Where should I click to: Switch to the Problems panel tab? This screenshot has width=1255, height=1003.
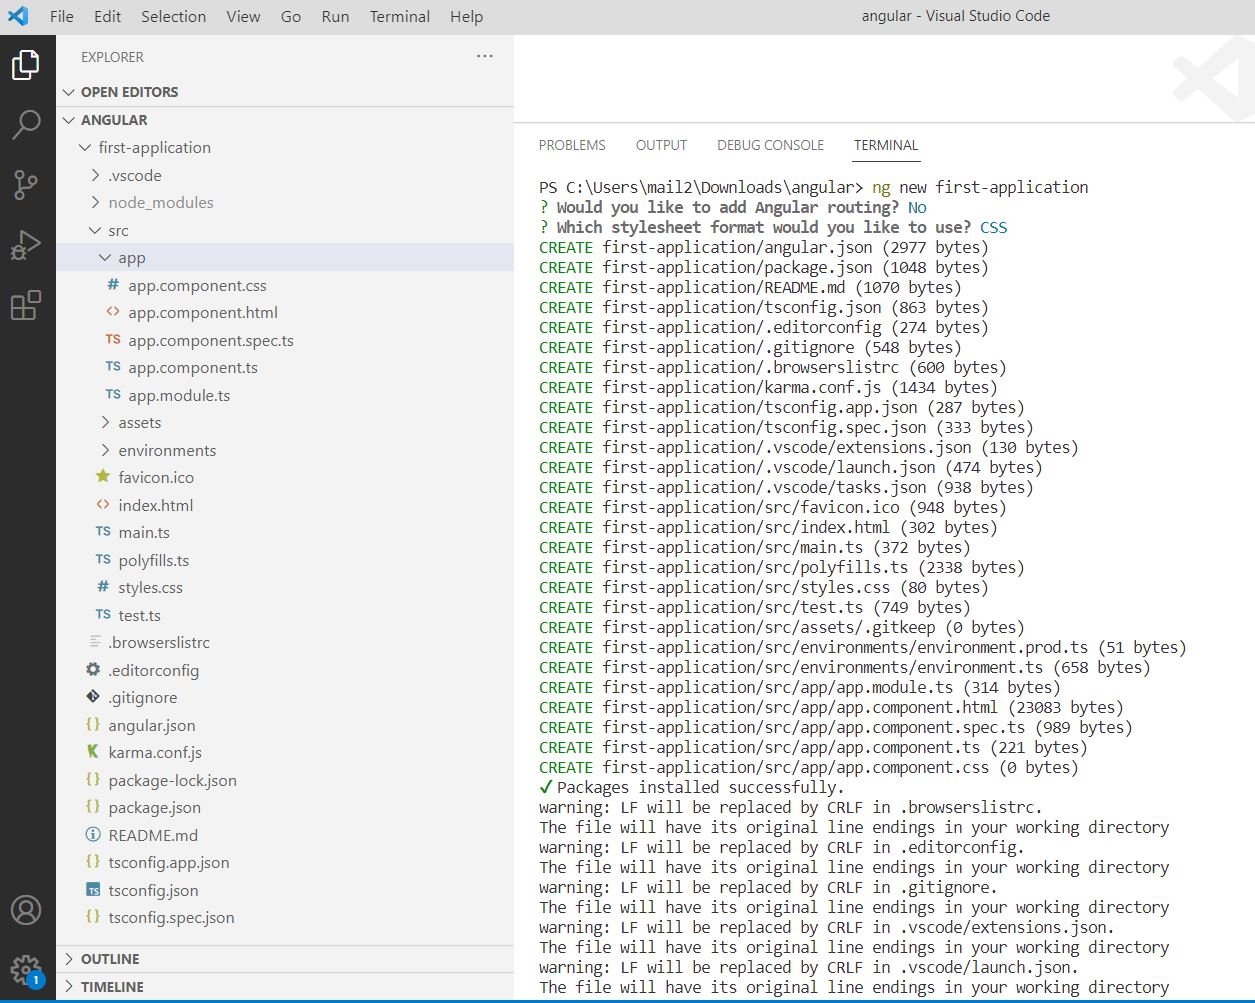pos(572,145)
